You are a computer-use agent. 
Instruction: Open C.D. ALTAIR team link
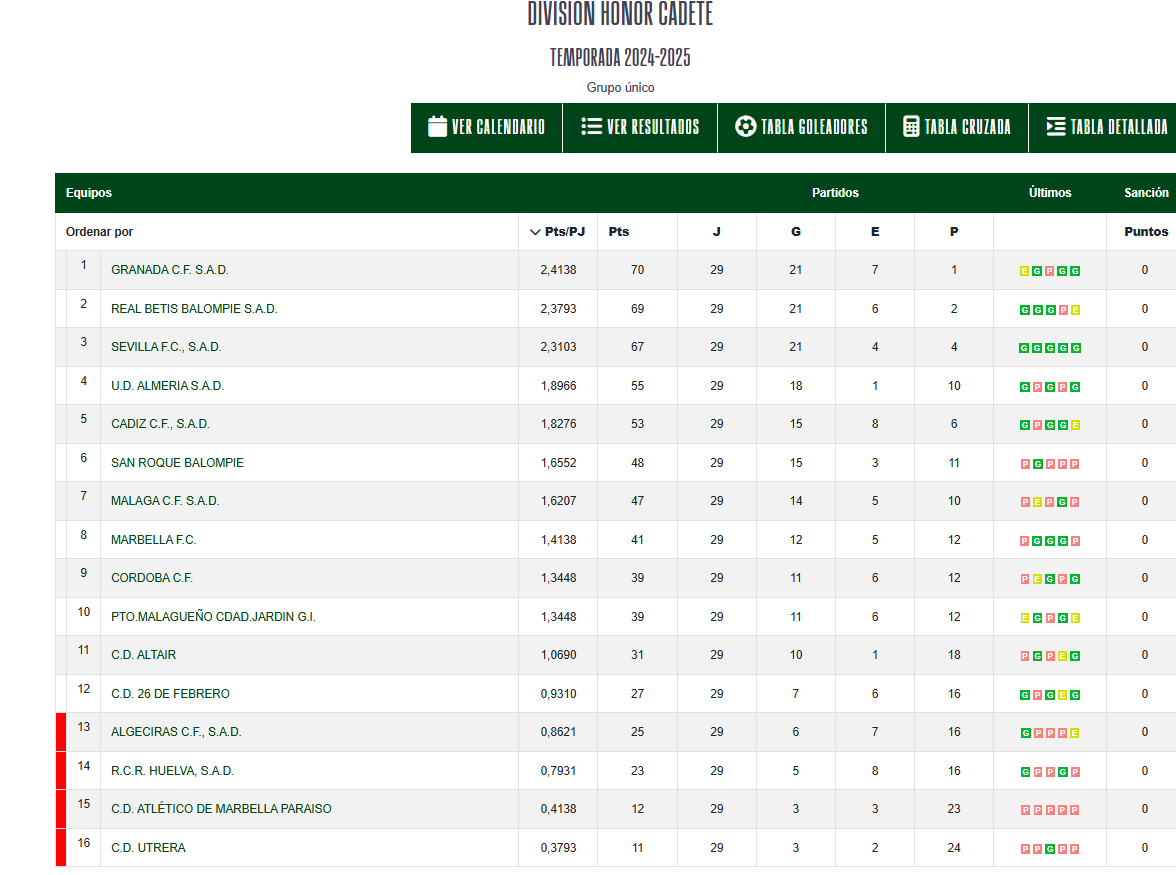pos(143,655)
